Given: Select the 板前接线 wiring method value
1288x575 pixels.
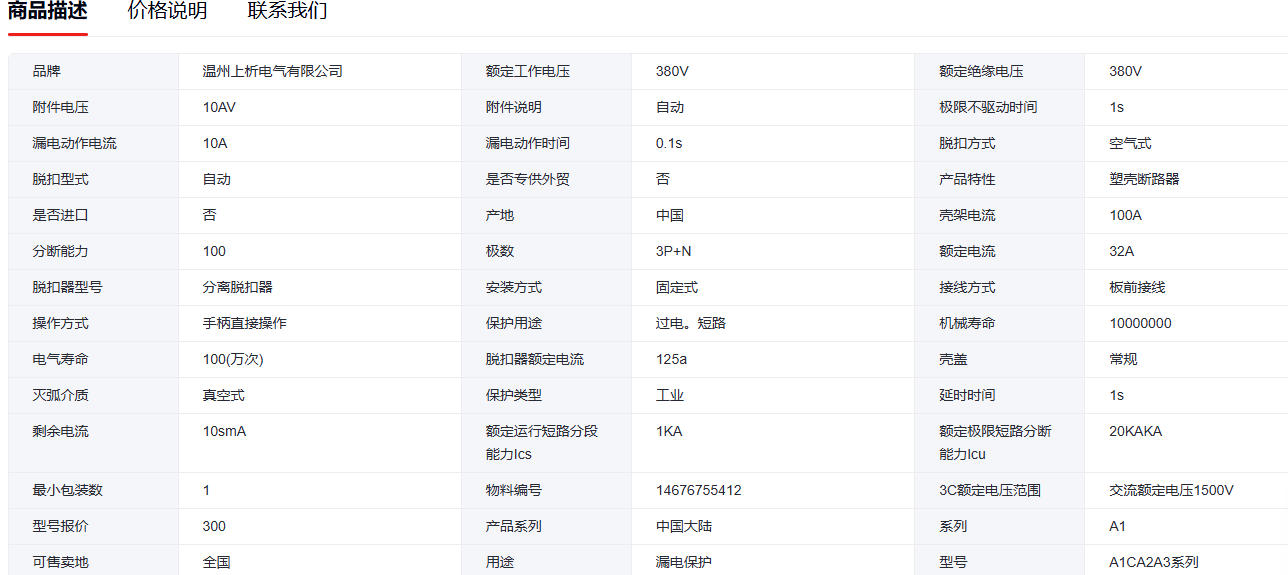Looking at the screenshot, I should pos(1137,287).
